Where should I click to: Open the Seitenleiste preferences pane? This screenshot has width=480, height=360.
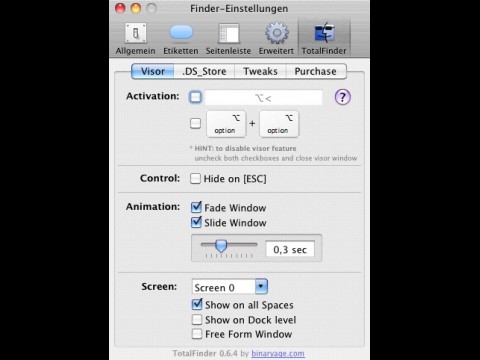click(x=228, y=38)
